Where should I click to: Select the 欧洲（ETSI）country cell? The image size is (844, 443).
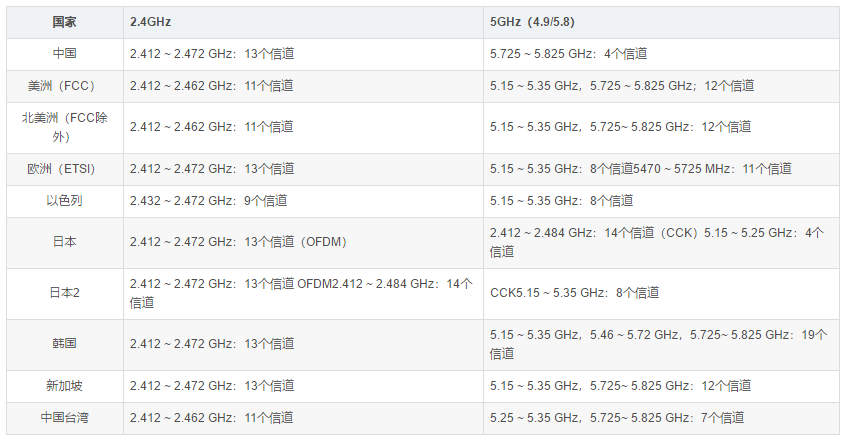pos(65,169)
